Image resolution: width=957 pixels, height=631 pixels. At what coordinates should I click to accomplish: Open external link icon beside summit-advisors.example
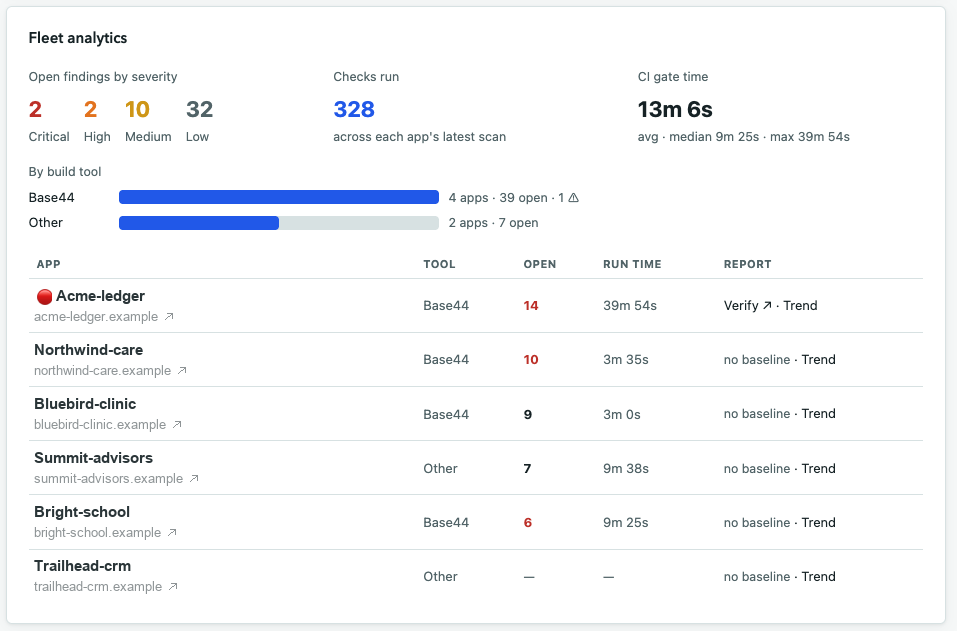tap(194, 478)
